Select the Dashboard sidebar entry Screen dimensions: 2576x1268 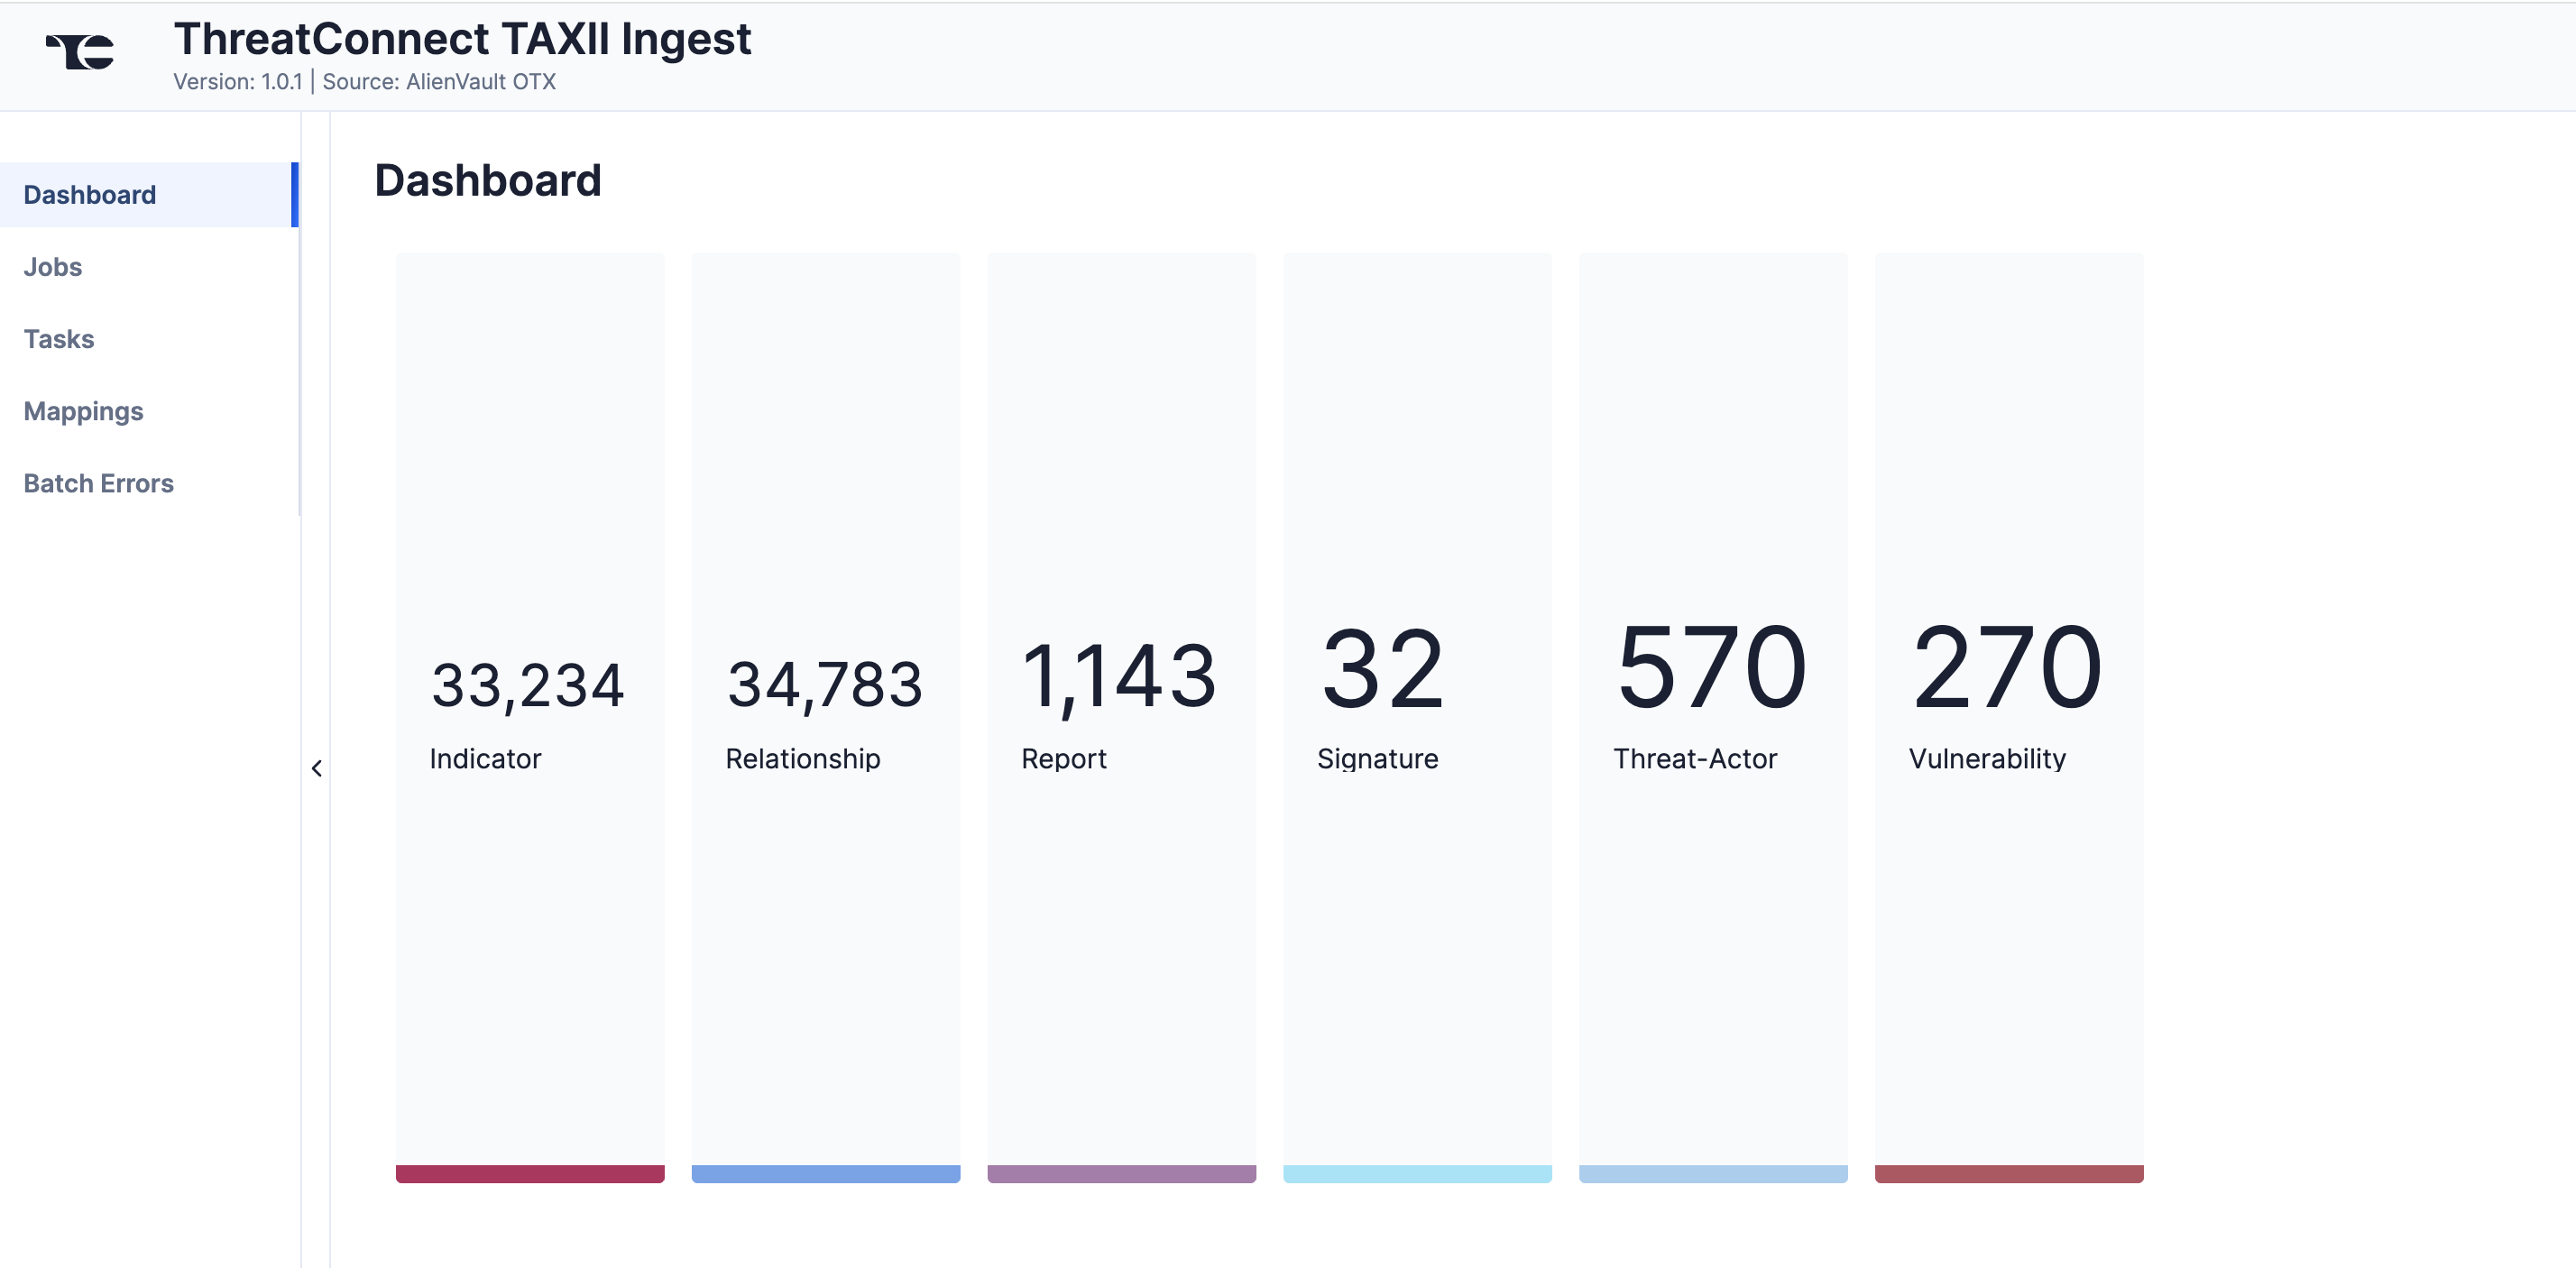coord(89,194)
